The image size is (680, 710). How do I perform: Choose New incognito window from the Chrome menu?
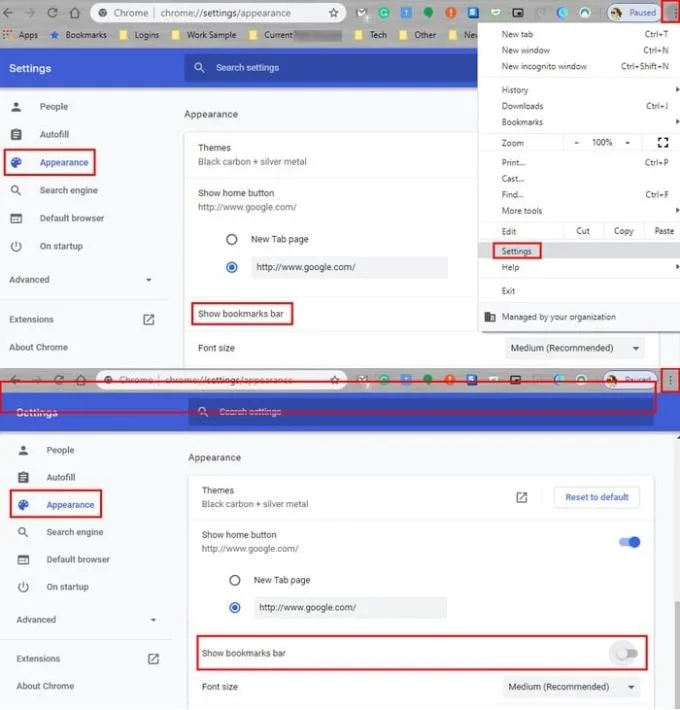(579, 67)
